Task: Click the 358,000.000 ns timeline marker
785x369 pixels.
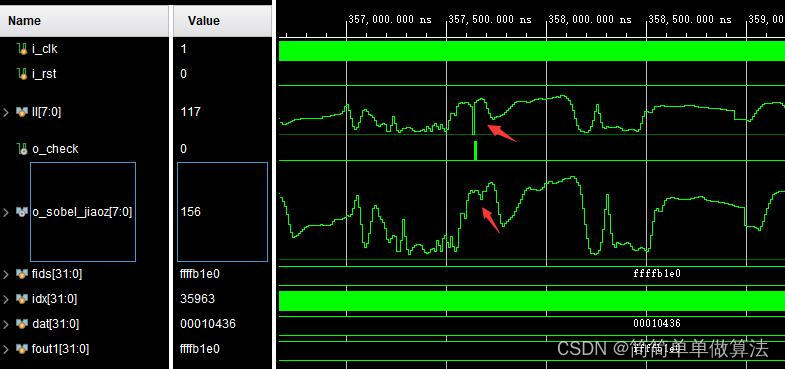Action: [x=590, y=20]
